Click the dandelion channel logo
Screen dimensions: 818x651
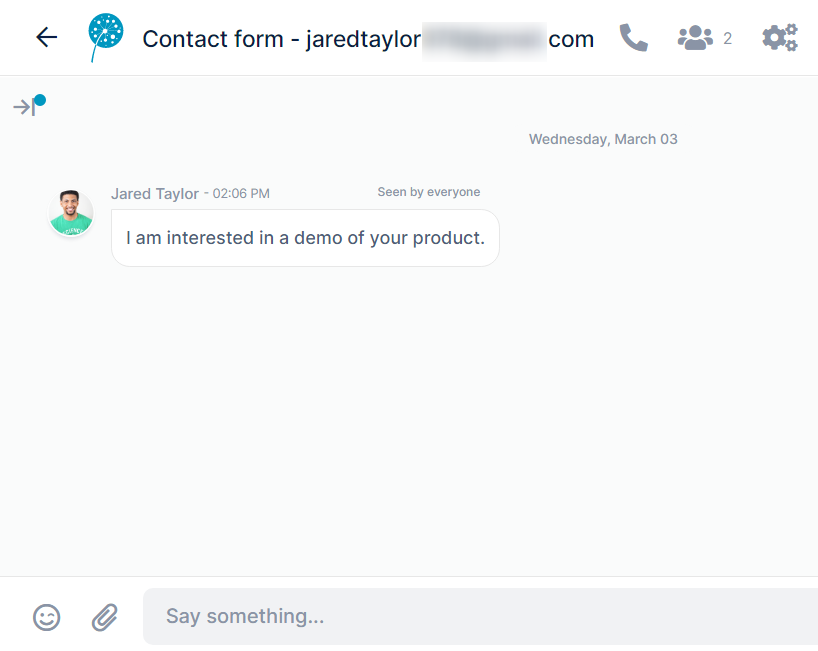pyautogui.click(x=105, y=37)
